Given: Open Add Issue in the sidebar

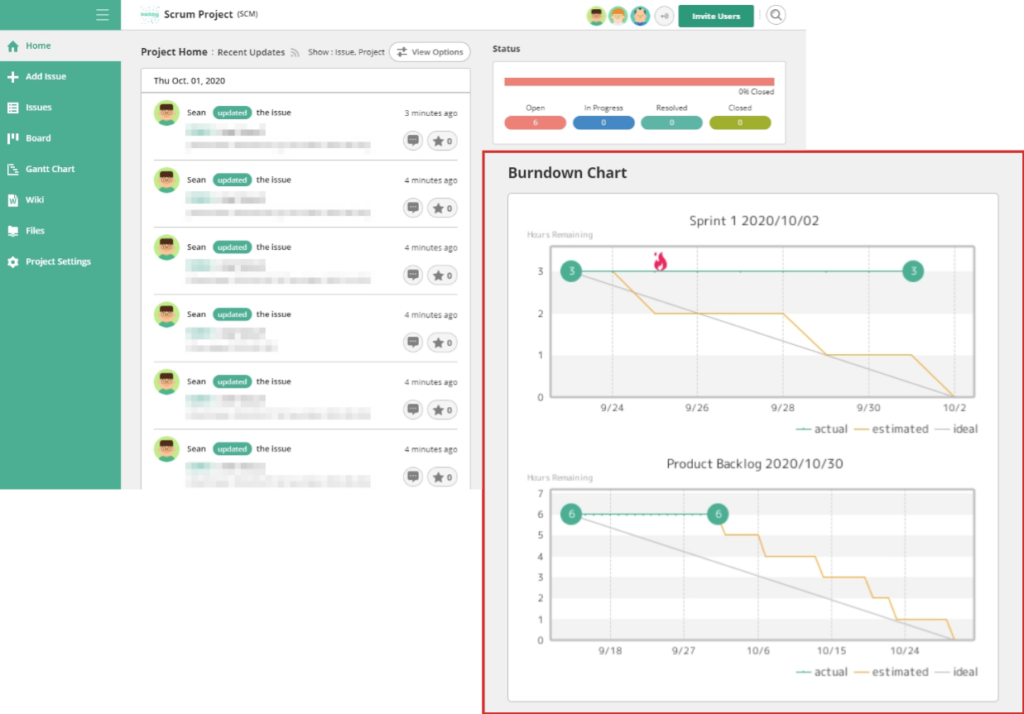Looking at the screenshot, I should pyautogui.click(x=46, y=77).
